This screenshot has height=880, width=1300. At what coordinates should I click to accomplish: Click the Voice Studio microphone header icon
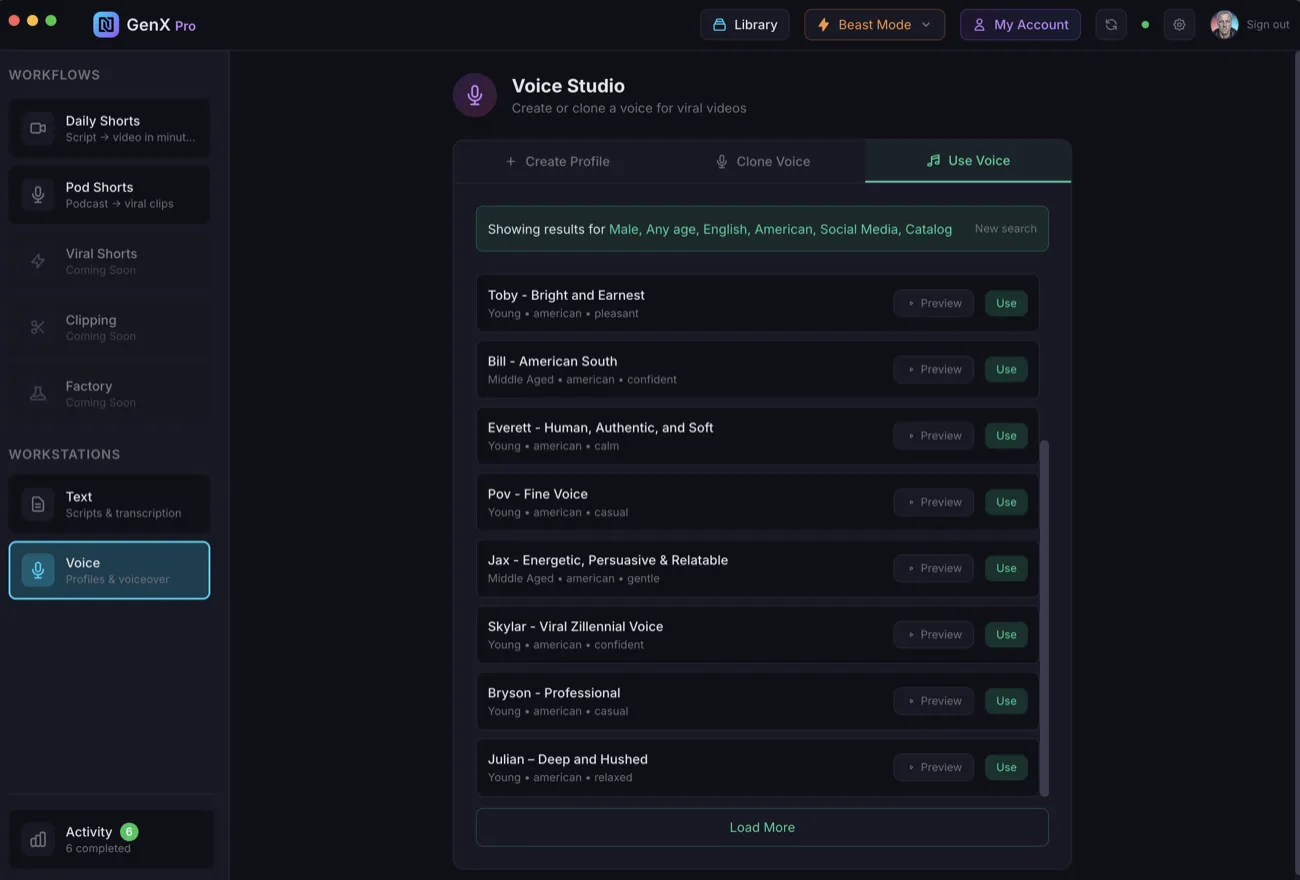[x=474, y=94]
